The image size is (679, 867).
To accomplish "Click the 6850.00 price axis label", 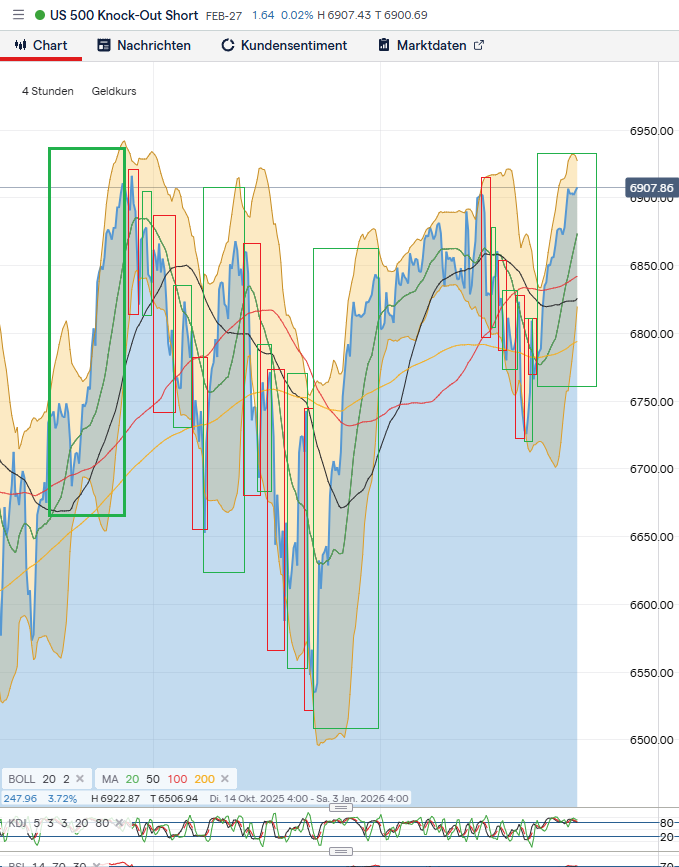I will pyautogui.click(x=651, y=266).
